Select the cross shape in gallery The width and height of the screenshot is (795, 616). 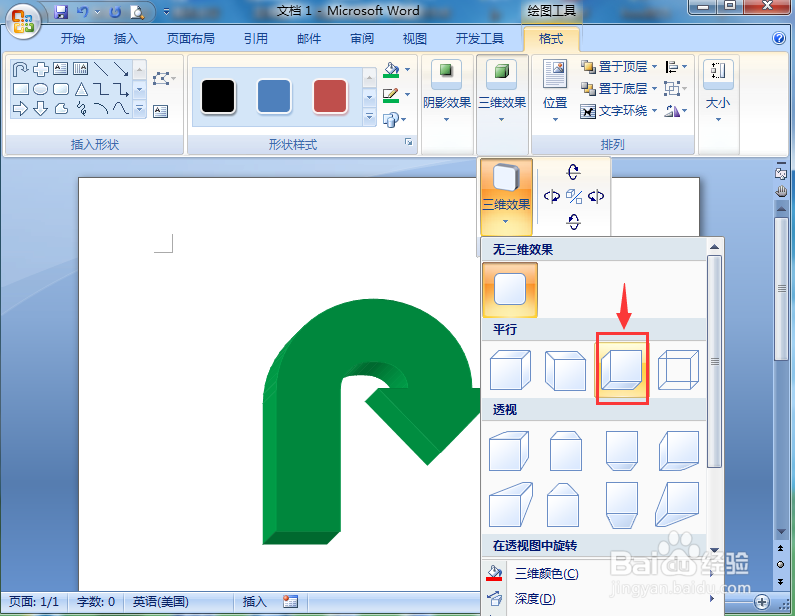click(41, 68)
